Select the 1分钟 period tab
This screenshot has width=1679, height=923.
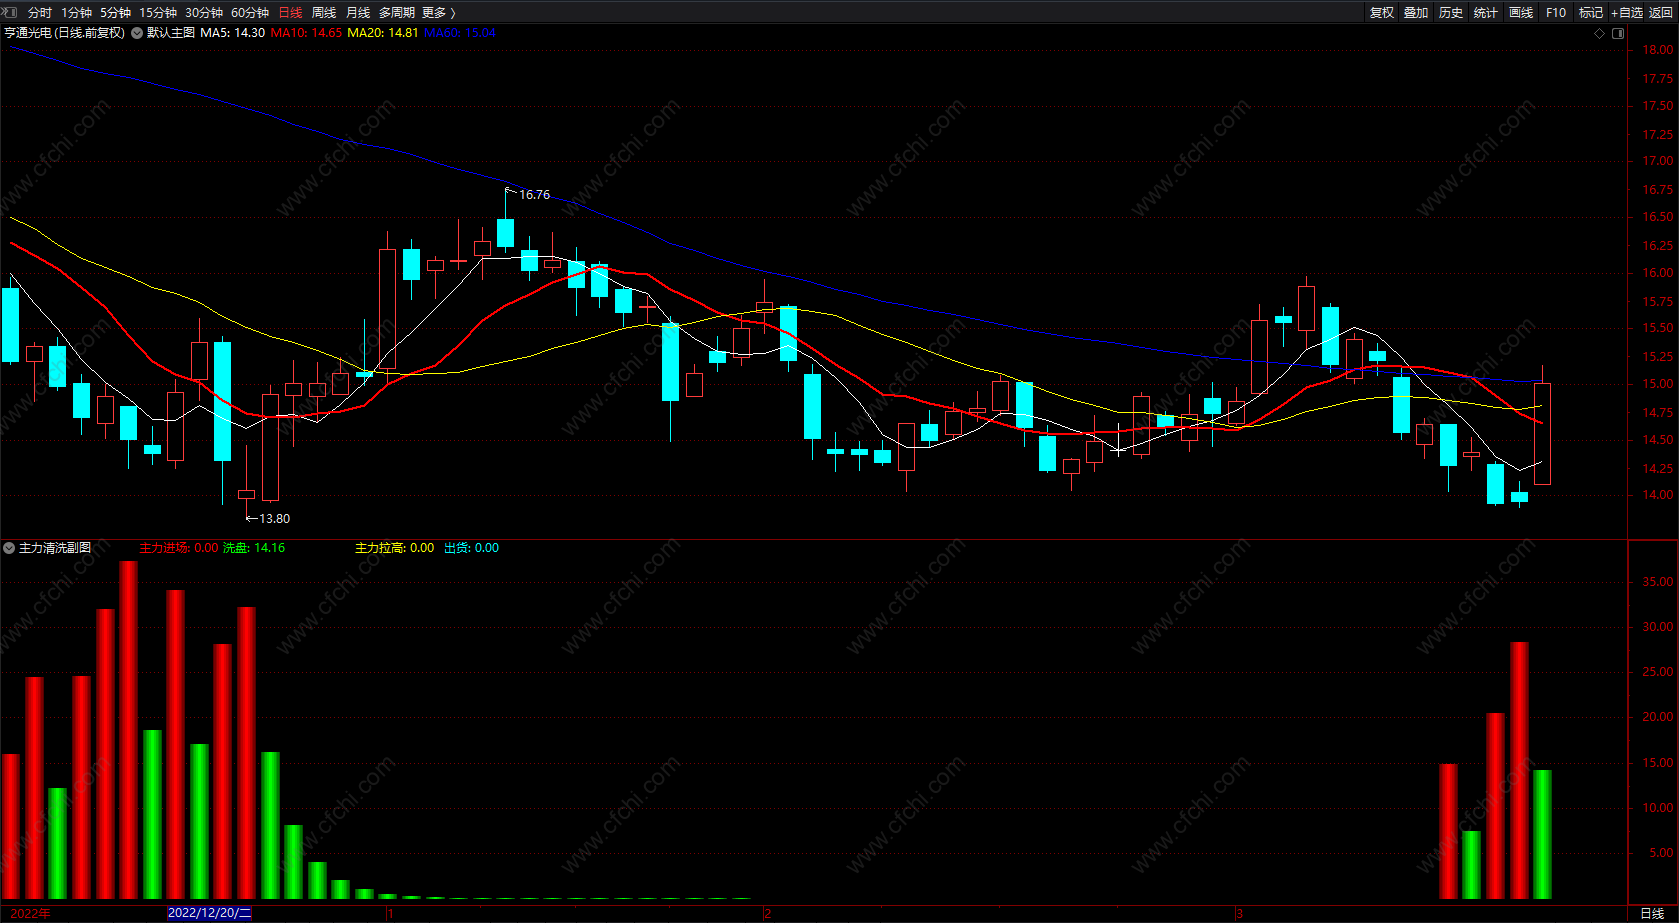[76, 13]
